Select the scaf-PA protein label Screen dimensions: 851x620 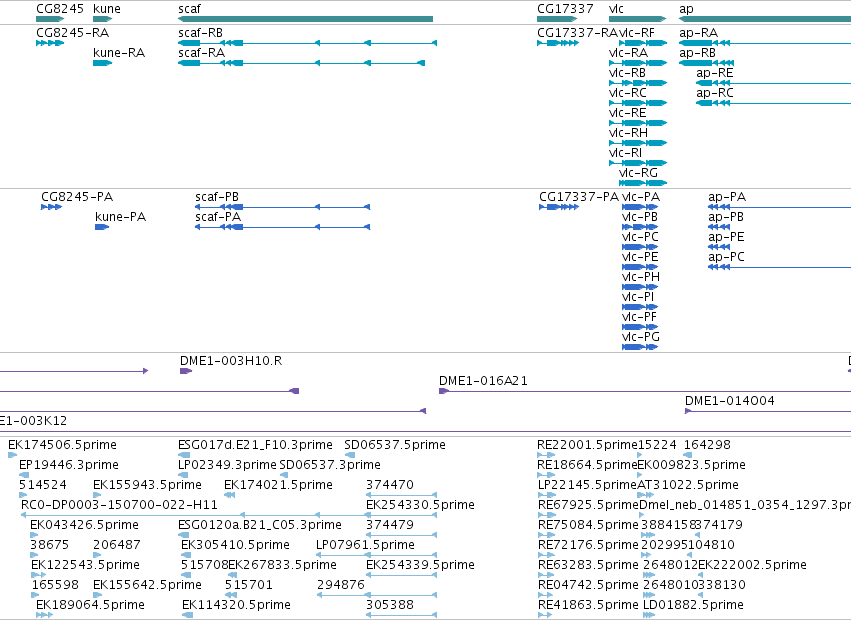pyautogui.click(x=218, y=217)
